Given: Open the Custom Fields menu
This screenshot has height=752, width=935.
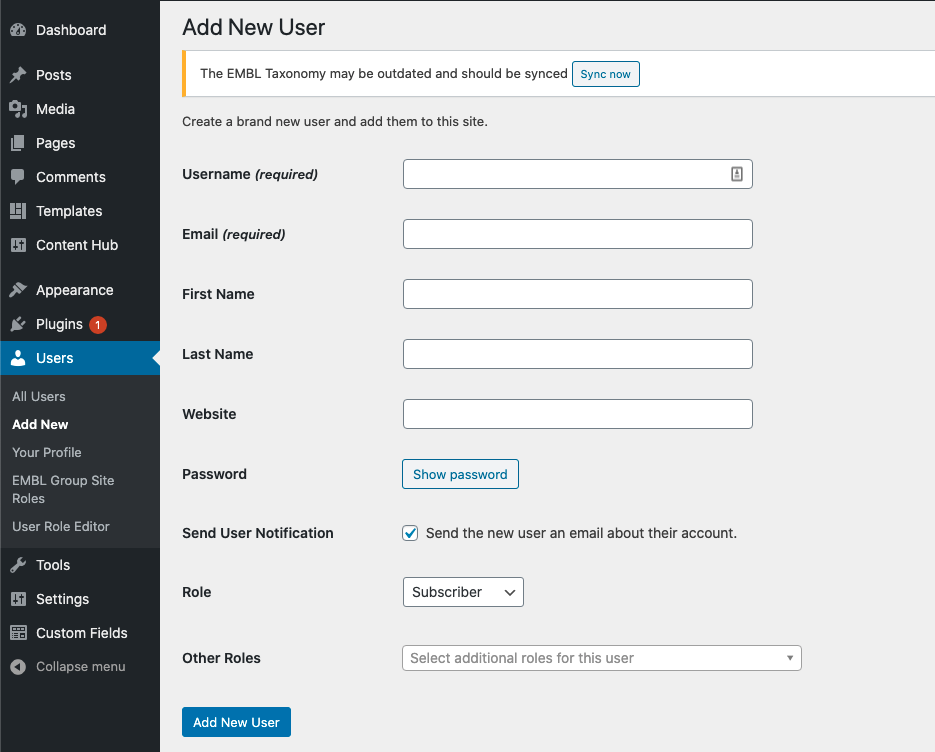Looking at the screenshot, I should [x=82, y=633].
